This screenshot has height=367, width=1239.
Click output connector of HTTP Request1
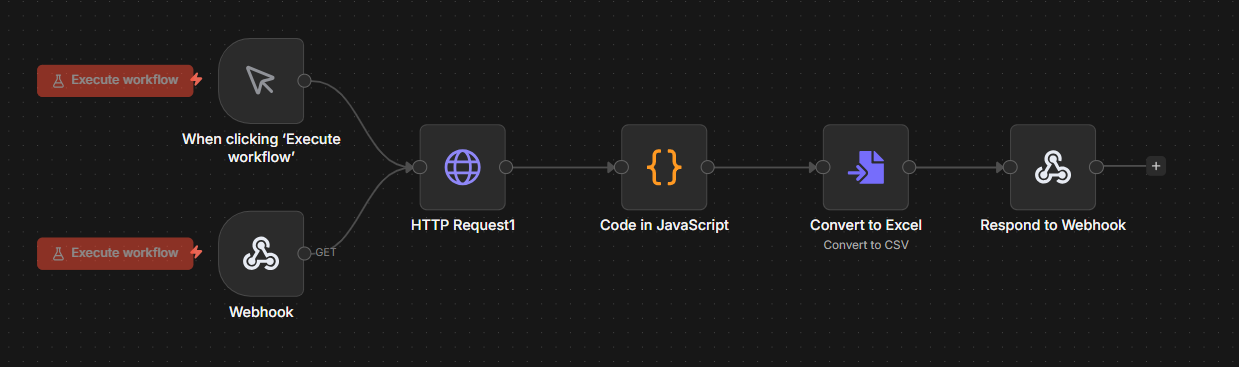click(506, 167)
